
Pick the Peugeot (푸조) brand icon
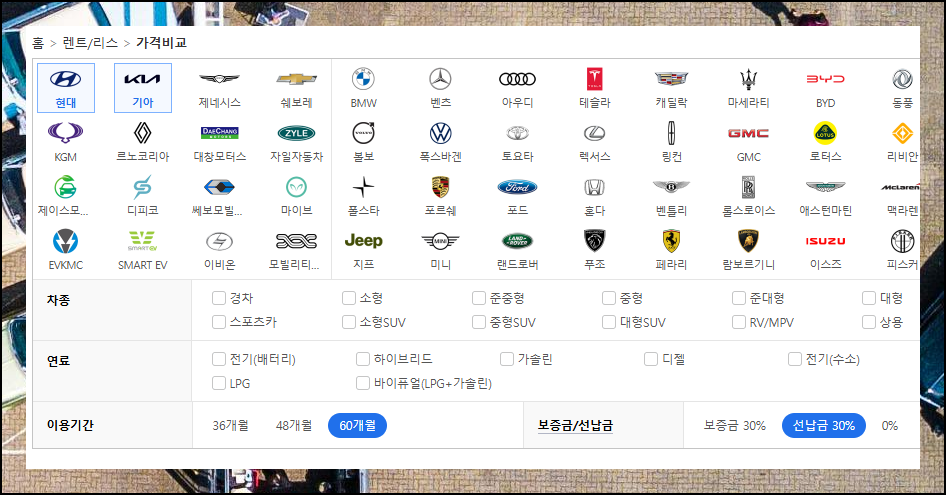click(x=594, y=241)
